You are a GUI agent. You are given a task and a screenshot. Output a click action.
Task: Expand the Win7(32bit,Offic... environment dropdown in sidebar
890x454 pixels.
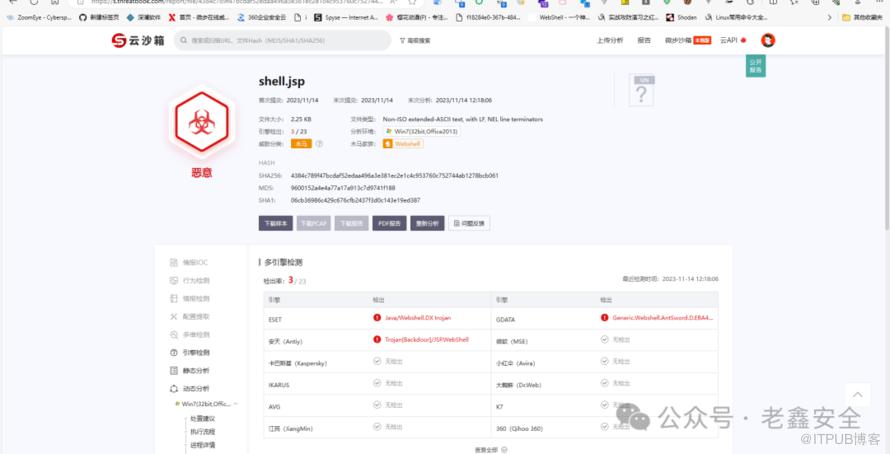(208, 404)
